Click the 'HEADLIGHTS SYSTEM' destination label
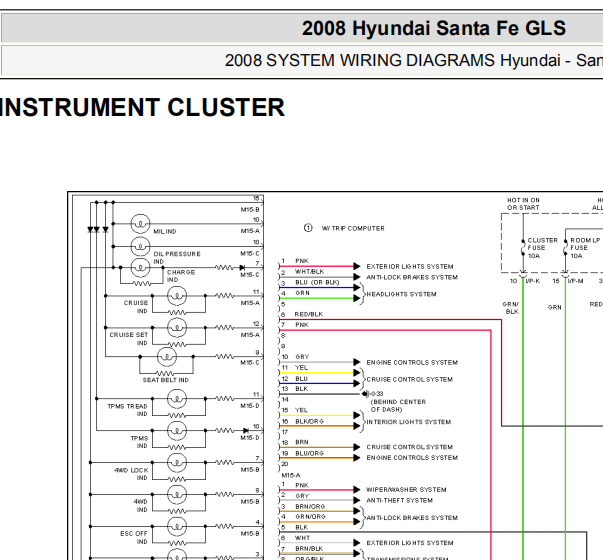Viewport: 603px width, 560px height. tap(401, 294)
